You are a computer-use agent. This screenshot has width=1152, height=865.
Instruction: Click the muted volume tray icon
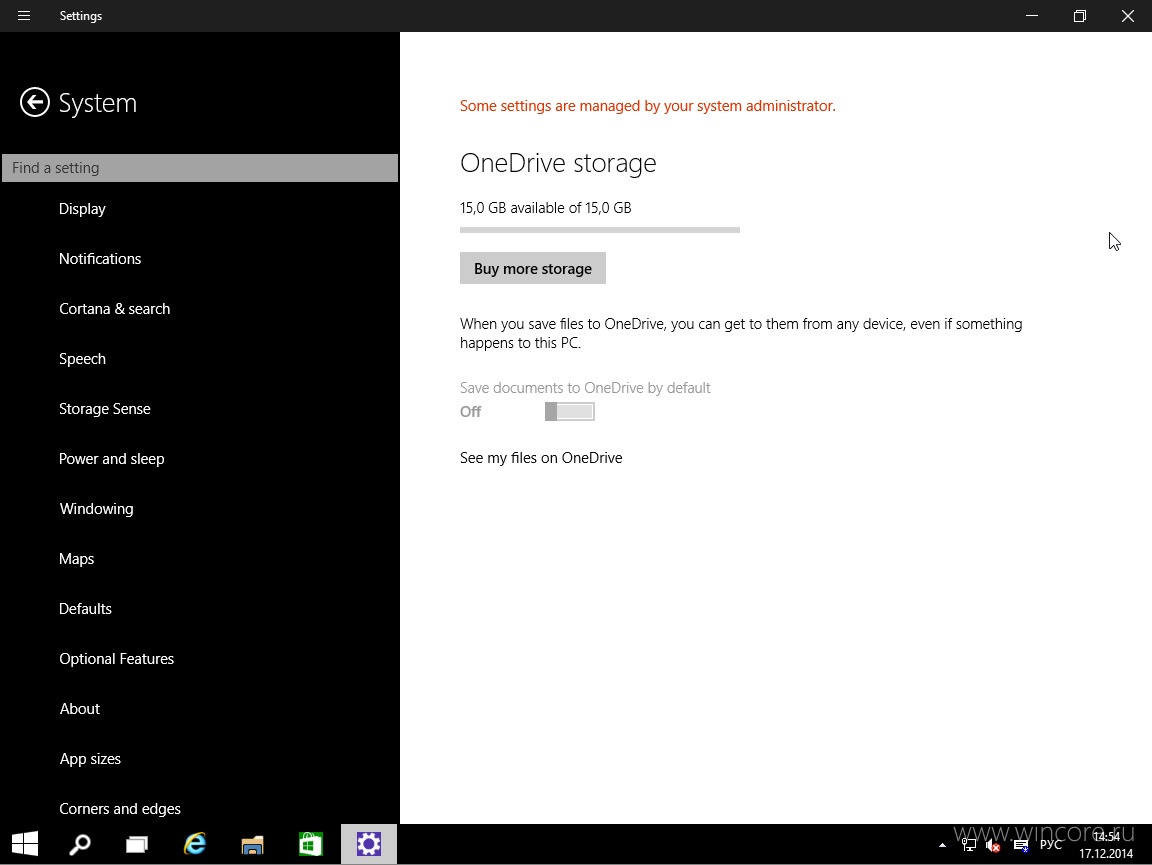pos(993,846)
